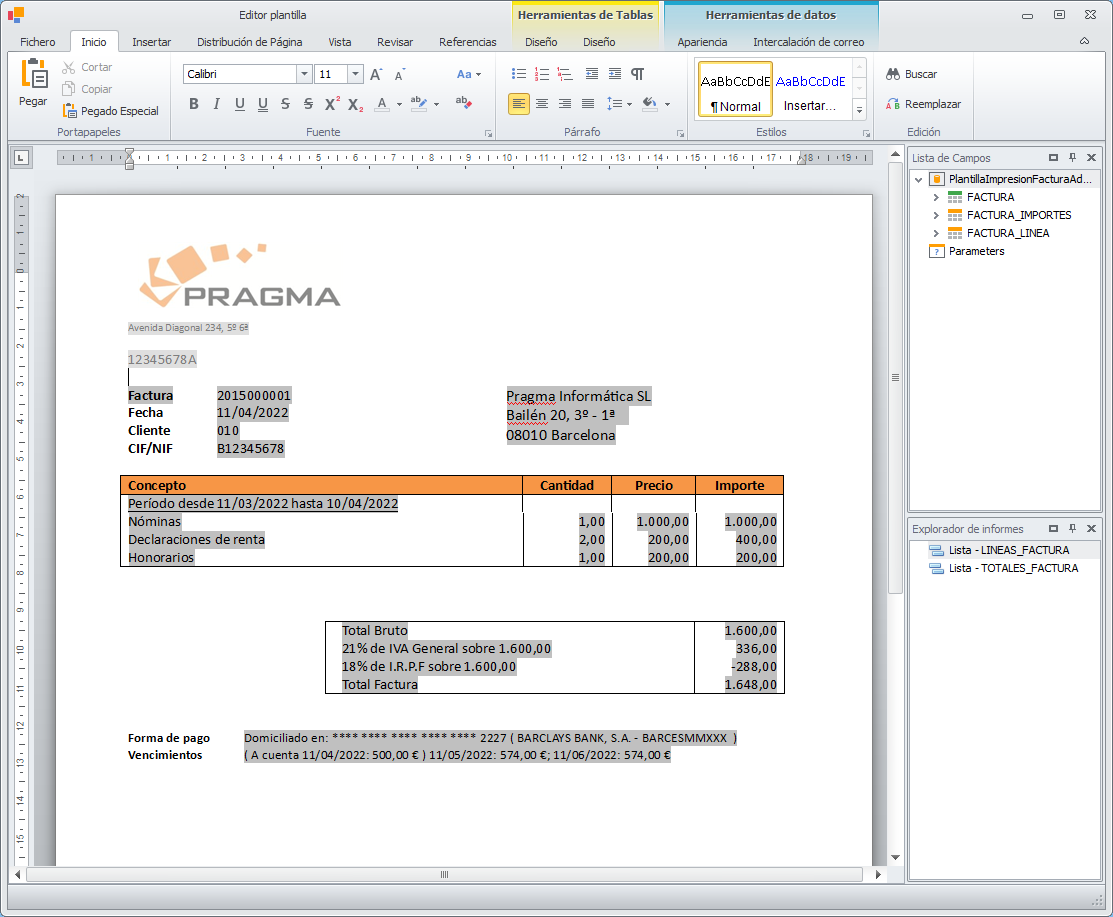Open the Aa change case dropdown
1113x917 pixels.
468,74
